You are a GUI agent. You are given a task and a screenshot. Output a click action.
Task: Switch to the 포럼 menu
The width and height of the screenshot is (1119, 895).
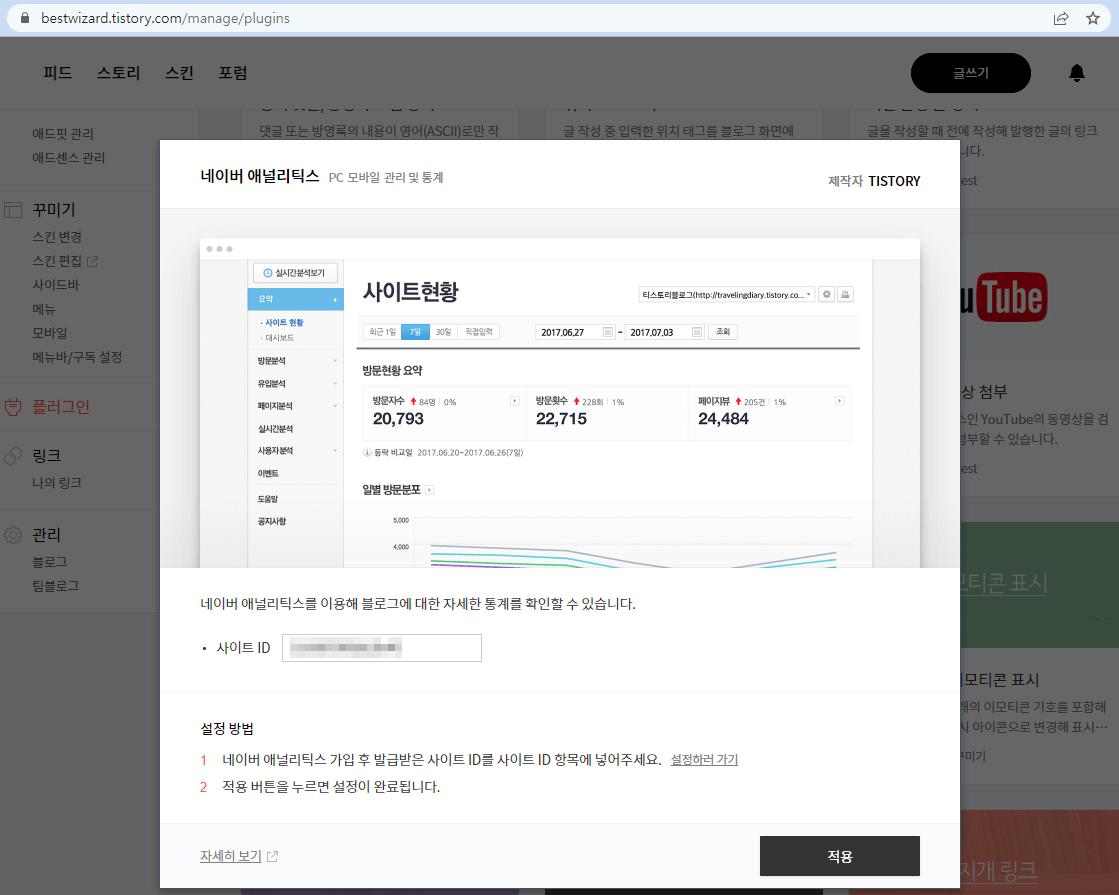[232, 72]
